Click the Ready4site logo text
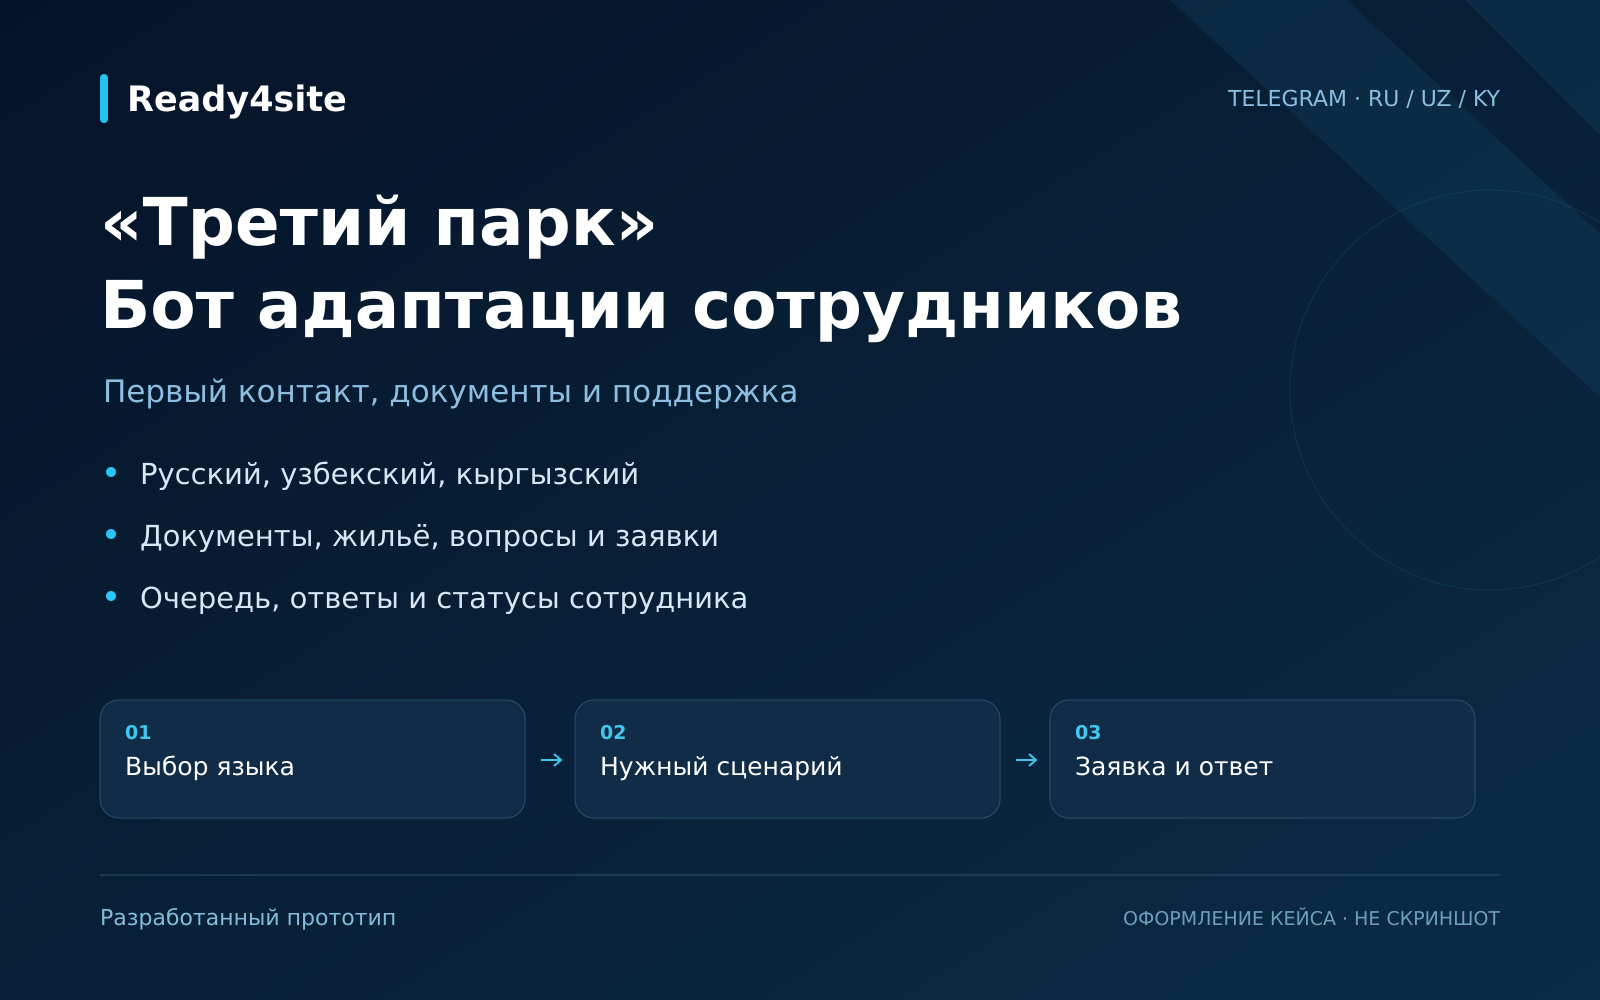 pos(237,99)
